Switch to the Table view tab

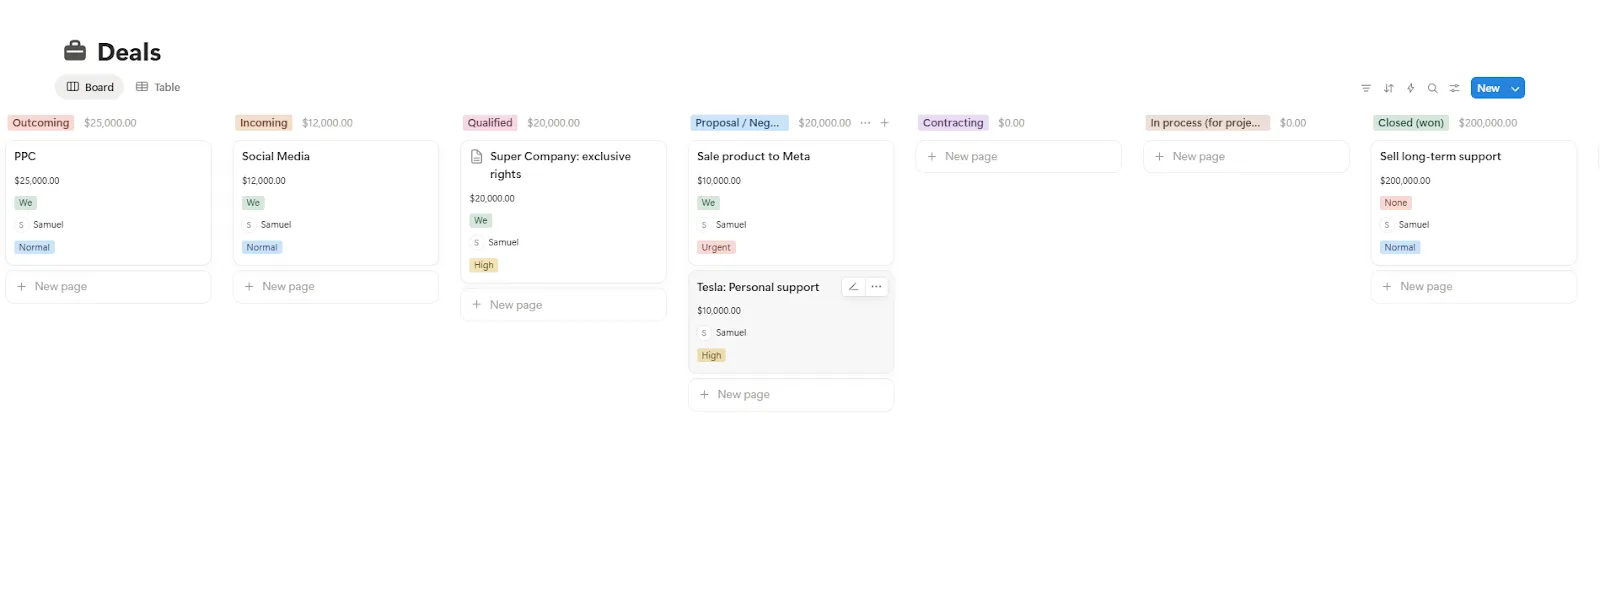158,87
